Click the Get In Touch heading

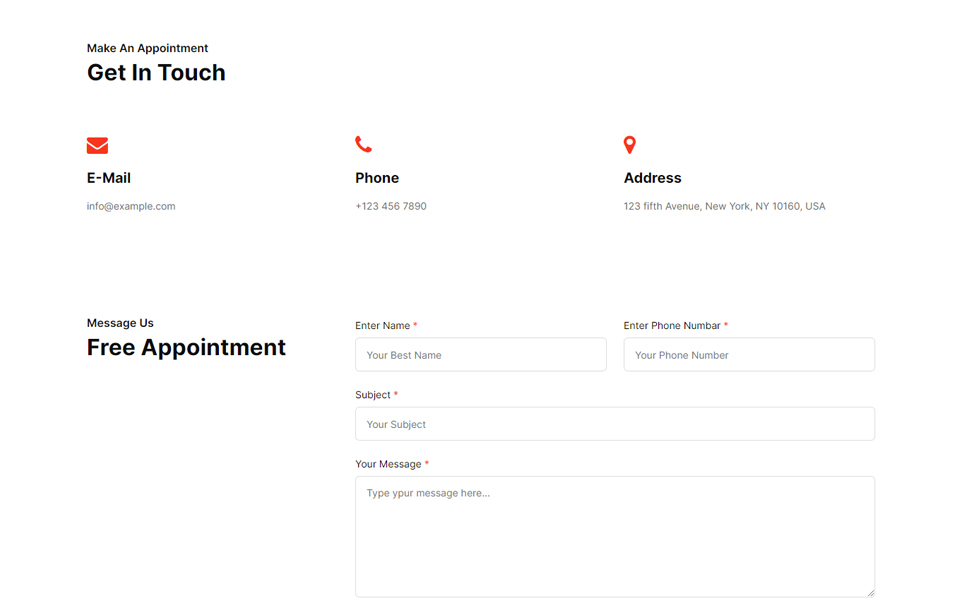156,73
